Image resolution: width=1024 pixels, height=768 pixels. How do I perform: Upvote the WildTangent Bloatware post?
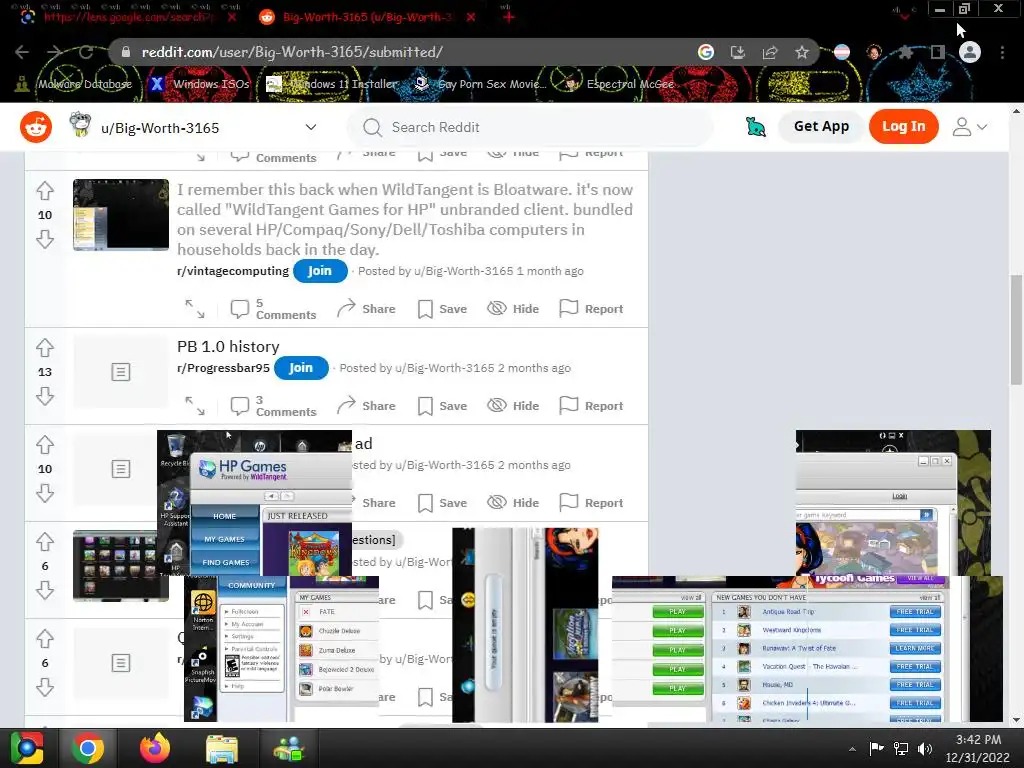pos(45,191)
